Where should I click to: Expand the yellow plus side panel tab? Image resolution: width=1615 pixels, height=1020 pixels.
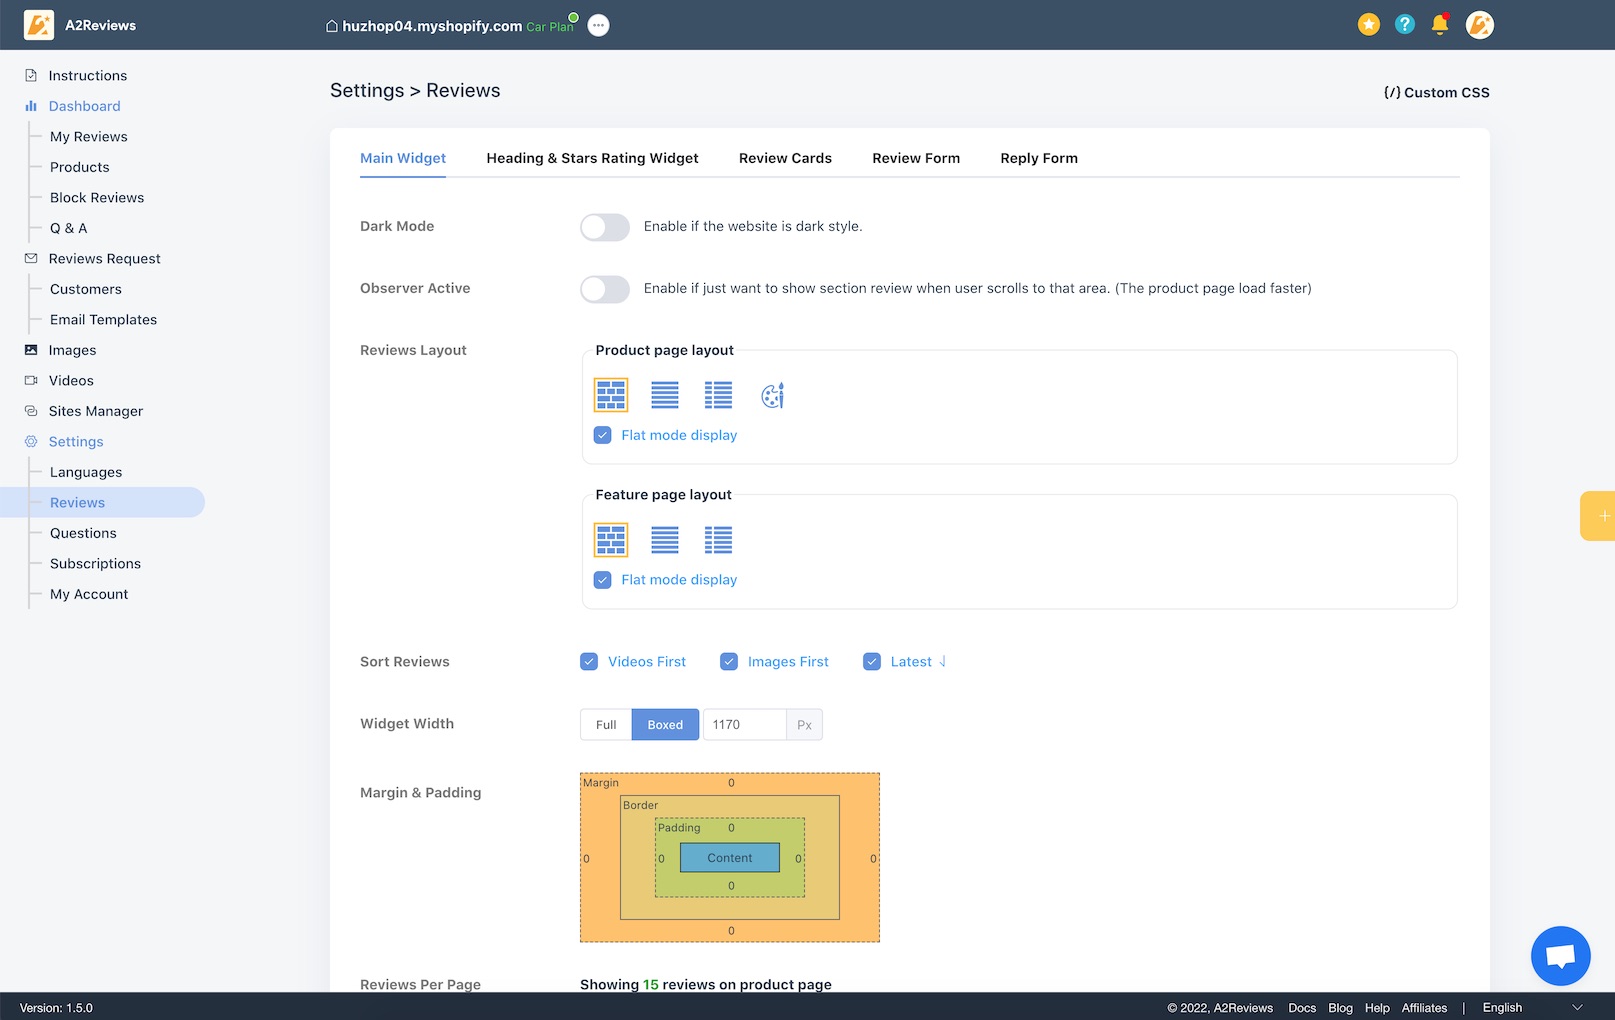click(1600, 516)
